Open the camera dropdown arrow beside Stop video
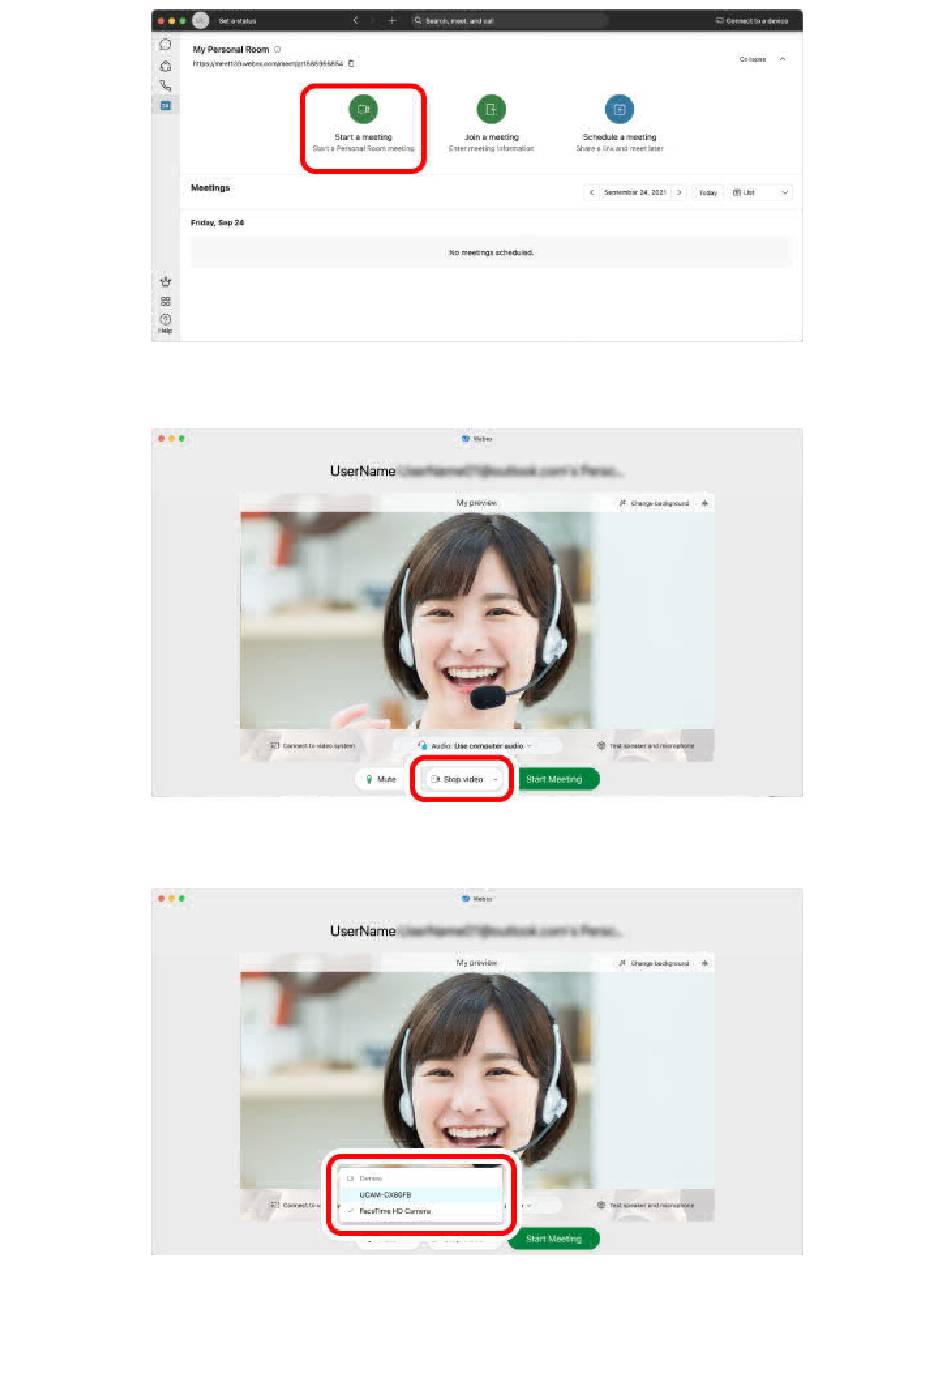Screen dimensions: 950x1379 tap(496, 779)
